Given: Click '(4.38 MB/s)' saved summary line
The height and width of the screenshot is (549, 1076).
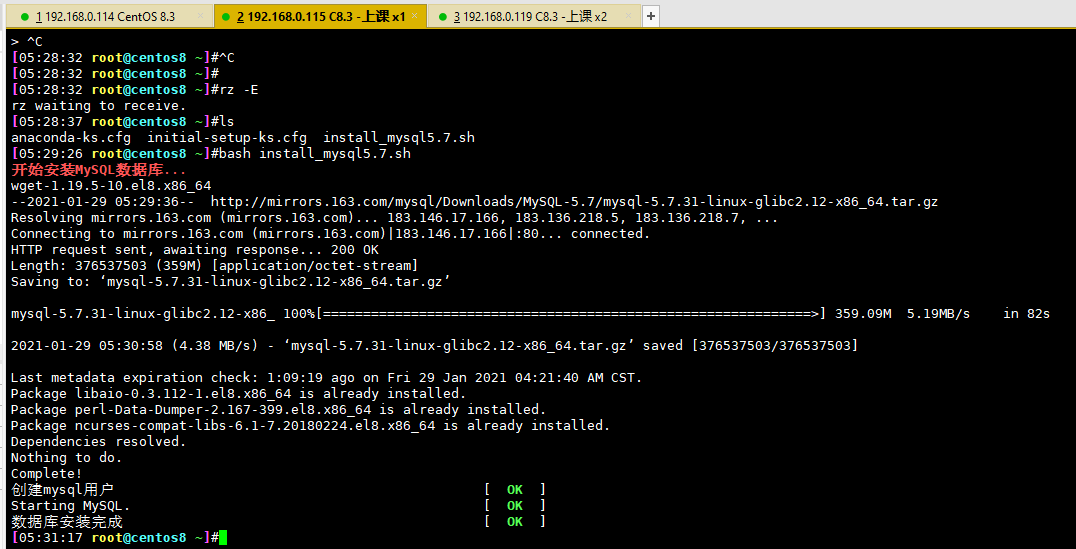Looking at the screenshot, I should [x=434, y=345].
